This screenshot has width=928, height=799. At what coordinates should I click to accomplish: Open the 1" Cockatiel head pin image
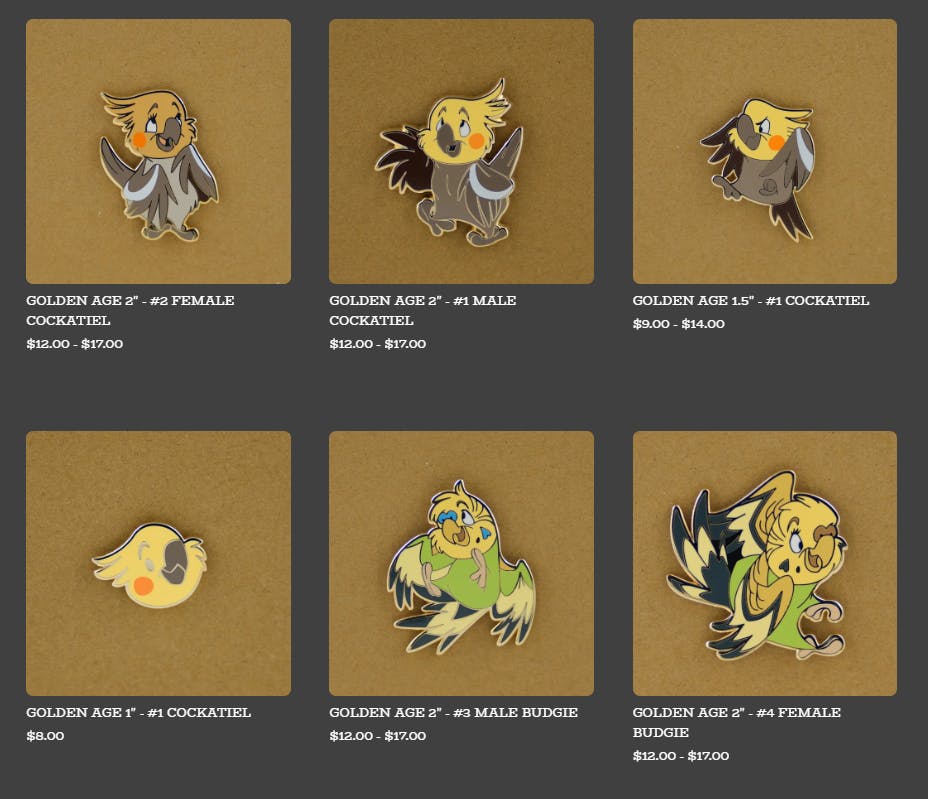(x=158, y=563)
